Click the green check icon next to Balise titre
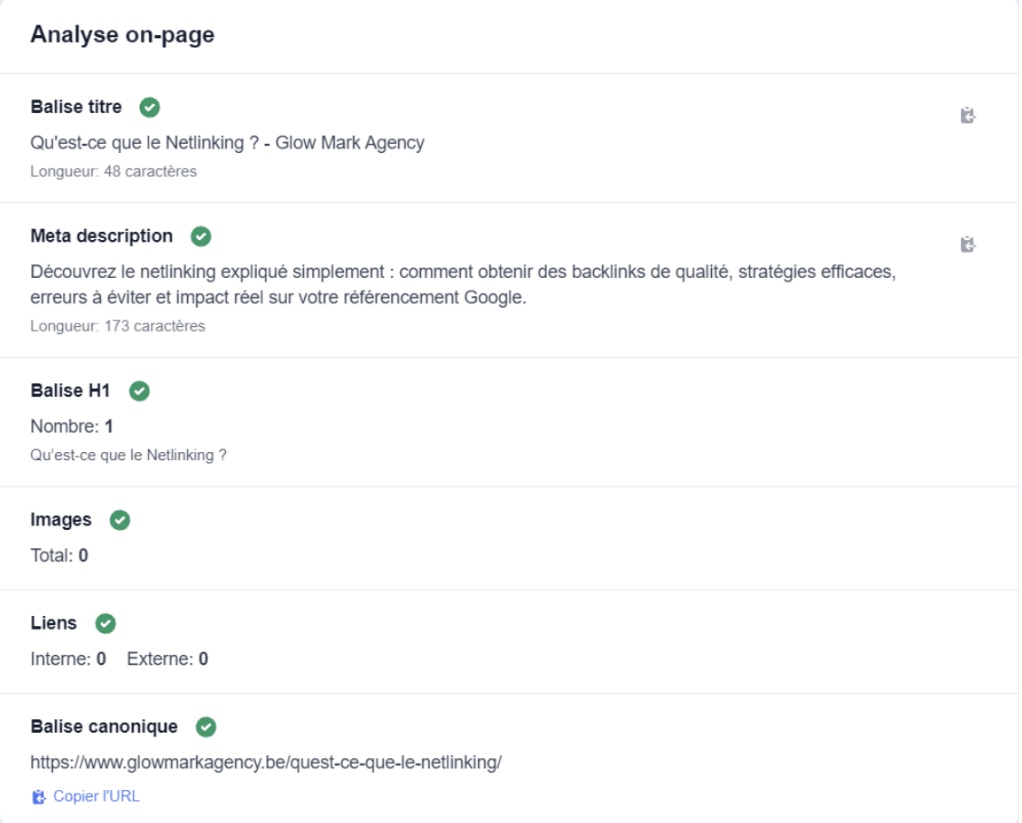This screenshot has height=823, width=1022. coord(149,107)
